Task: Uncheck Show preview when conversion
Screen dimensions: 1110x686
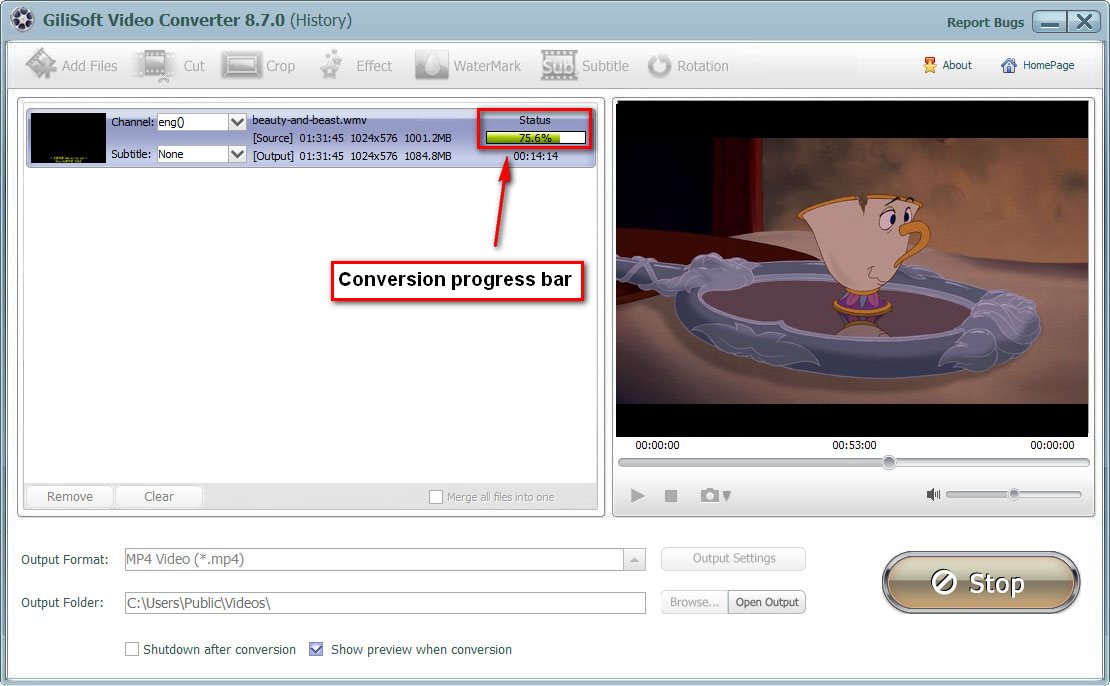Action: 316,649
